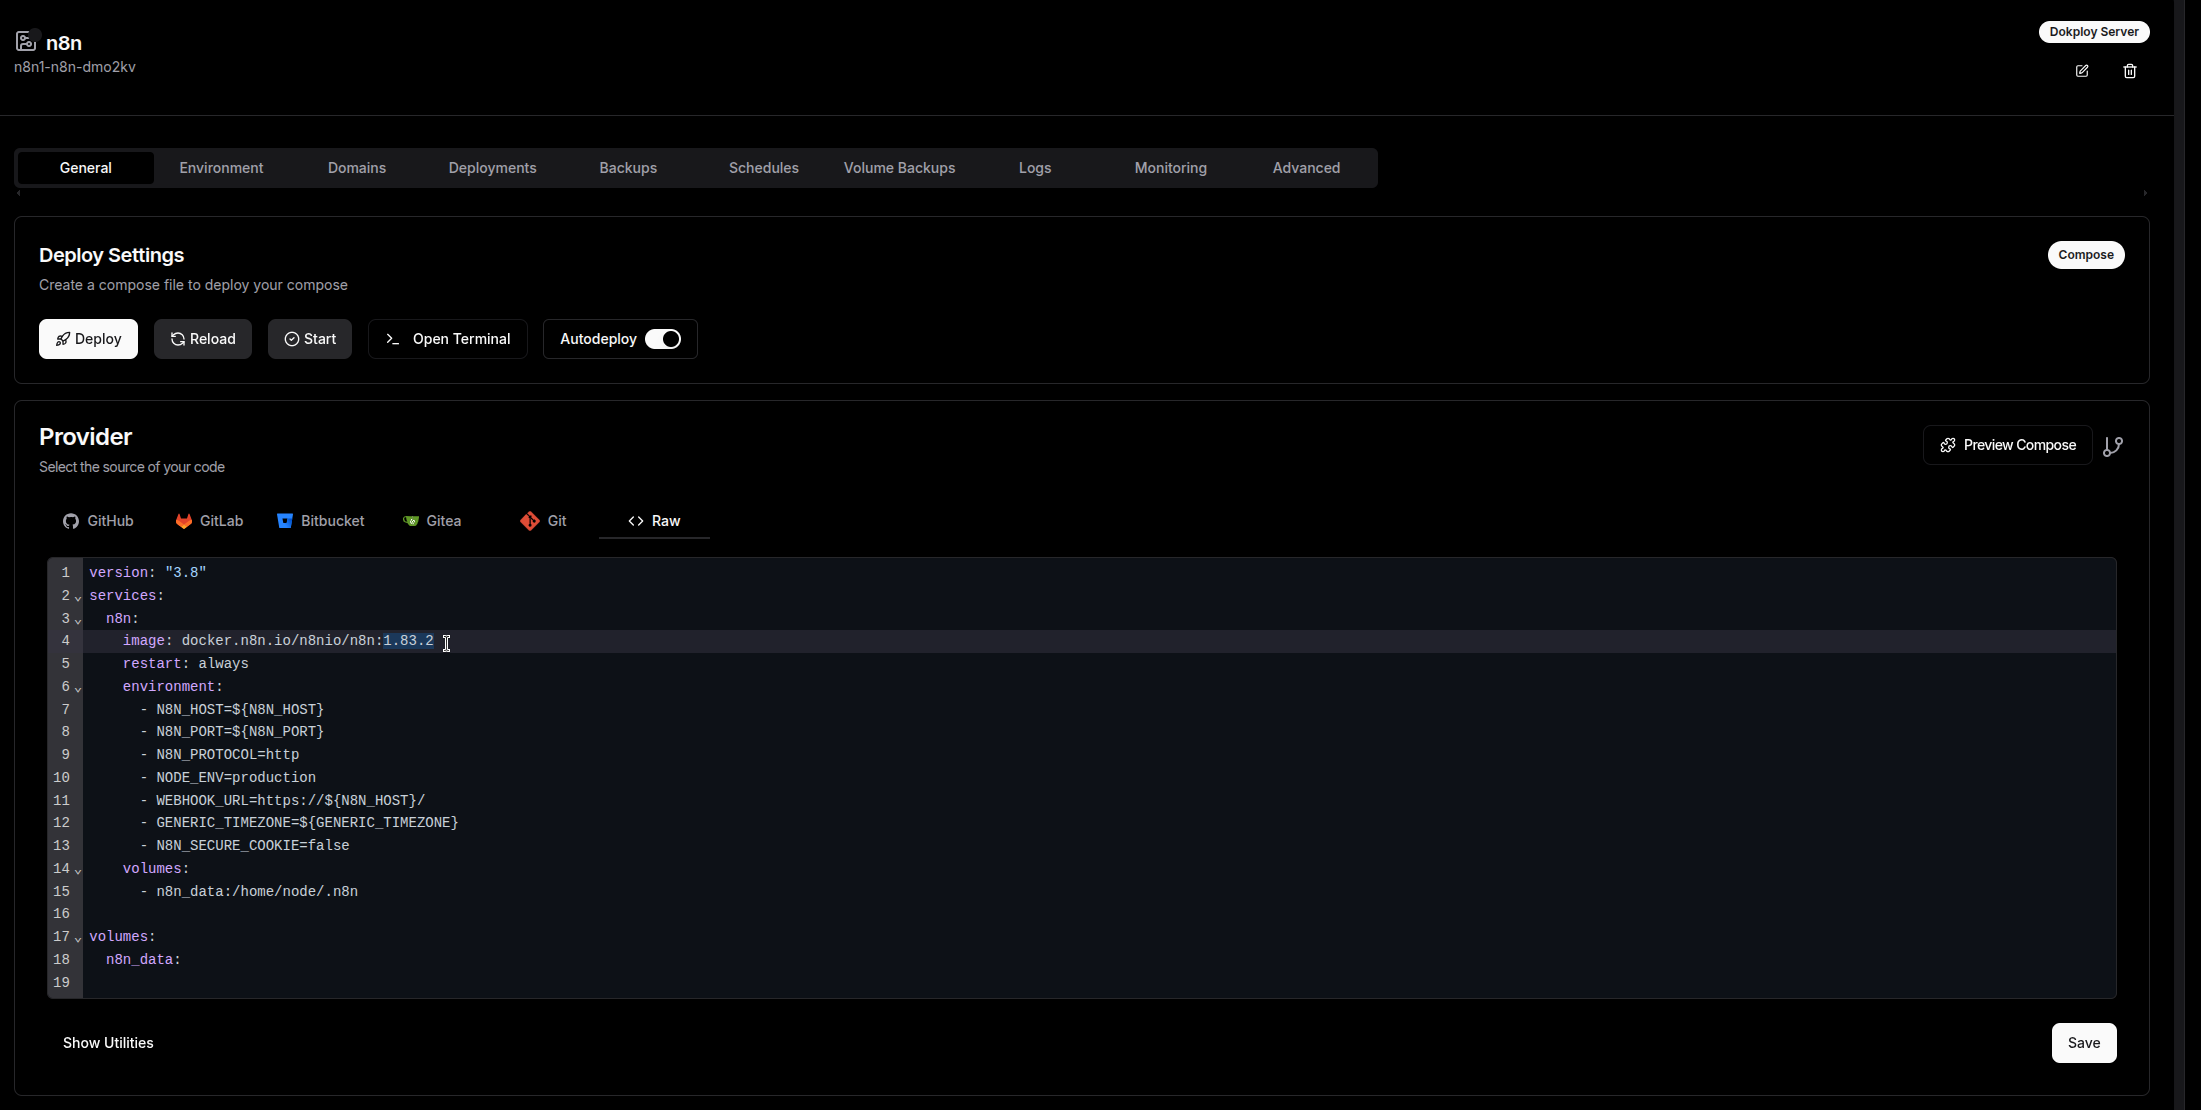Viewport: 2201px width, 1110px height.
Task: Click the Start button
Action: [x=310, y=339]
